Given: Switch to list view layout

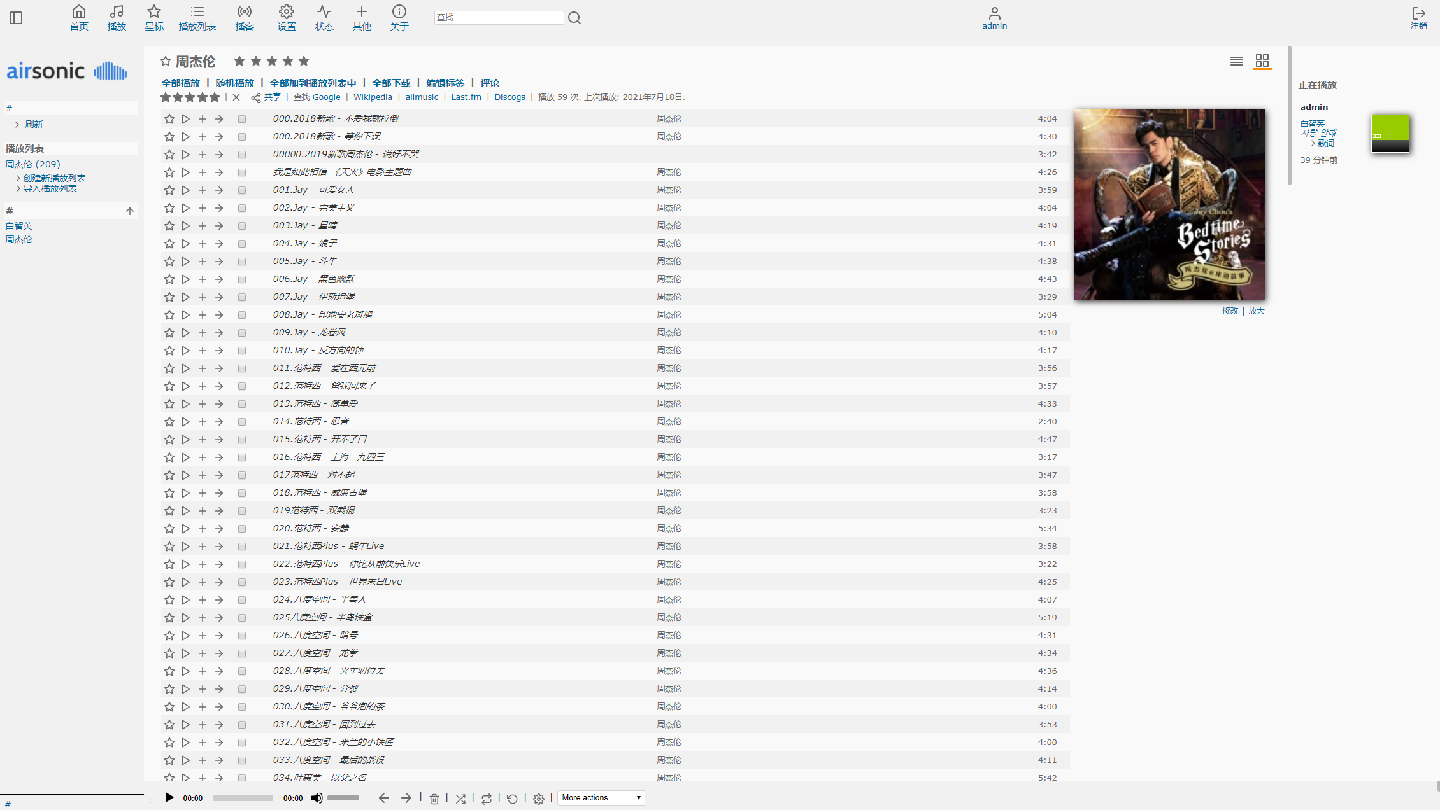Looking at the screenshot, I should click(1236, 61).
